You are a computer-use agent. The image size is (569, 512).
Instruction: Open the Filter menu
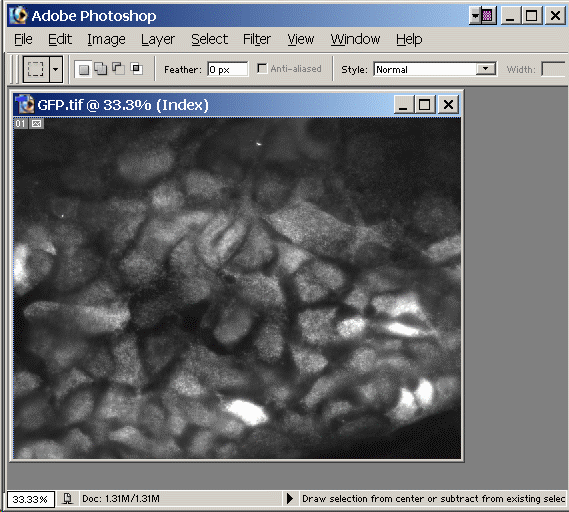click(257, 39)
